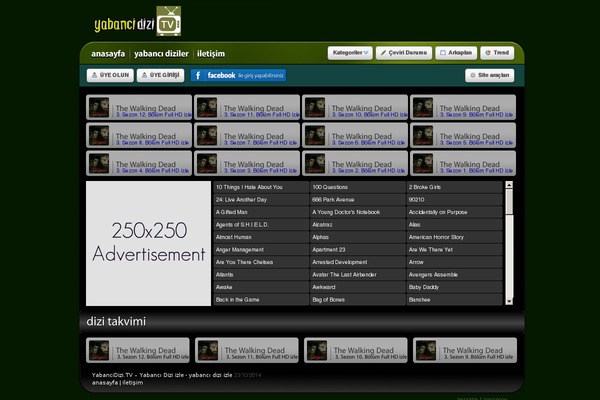Select Avatar The Last Airbender
Image resolution: width=600 pixels, height=400 pixels.
(x=358, y=275)
